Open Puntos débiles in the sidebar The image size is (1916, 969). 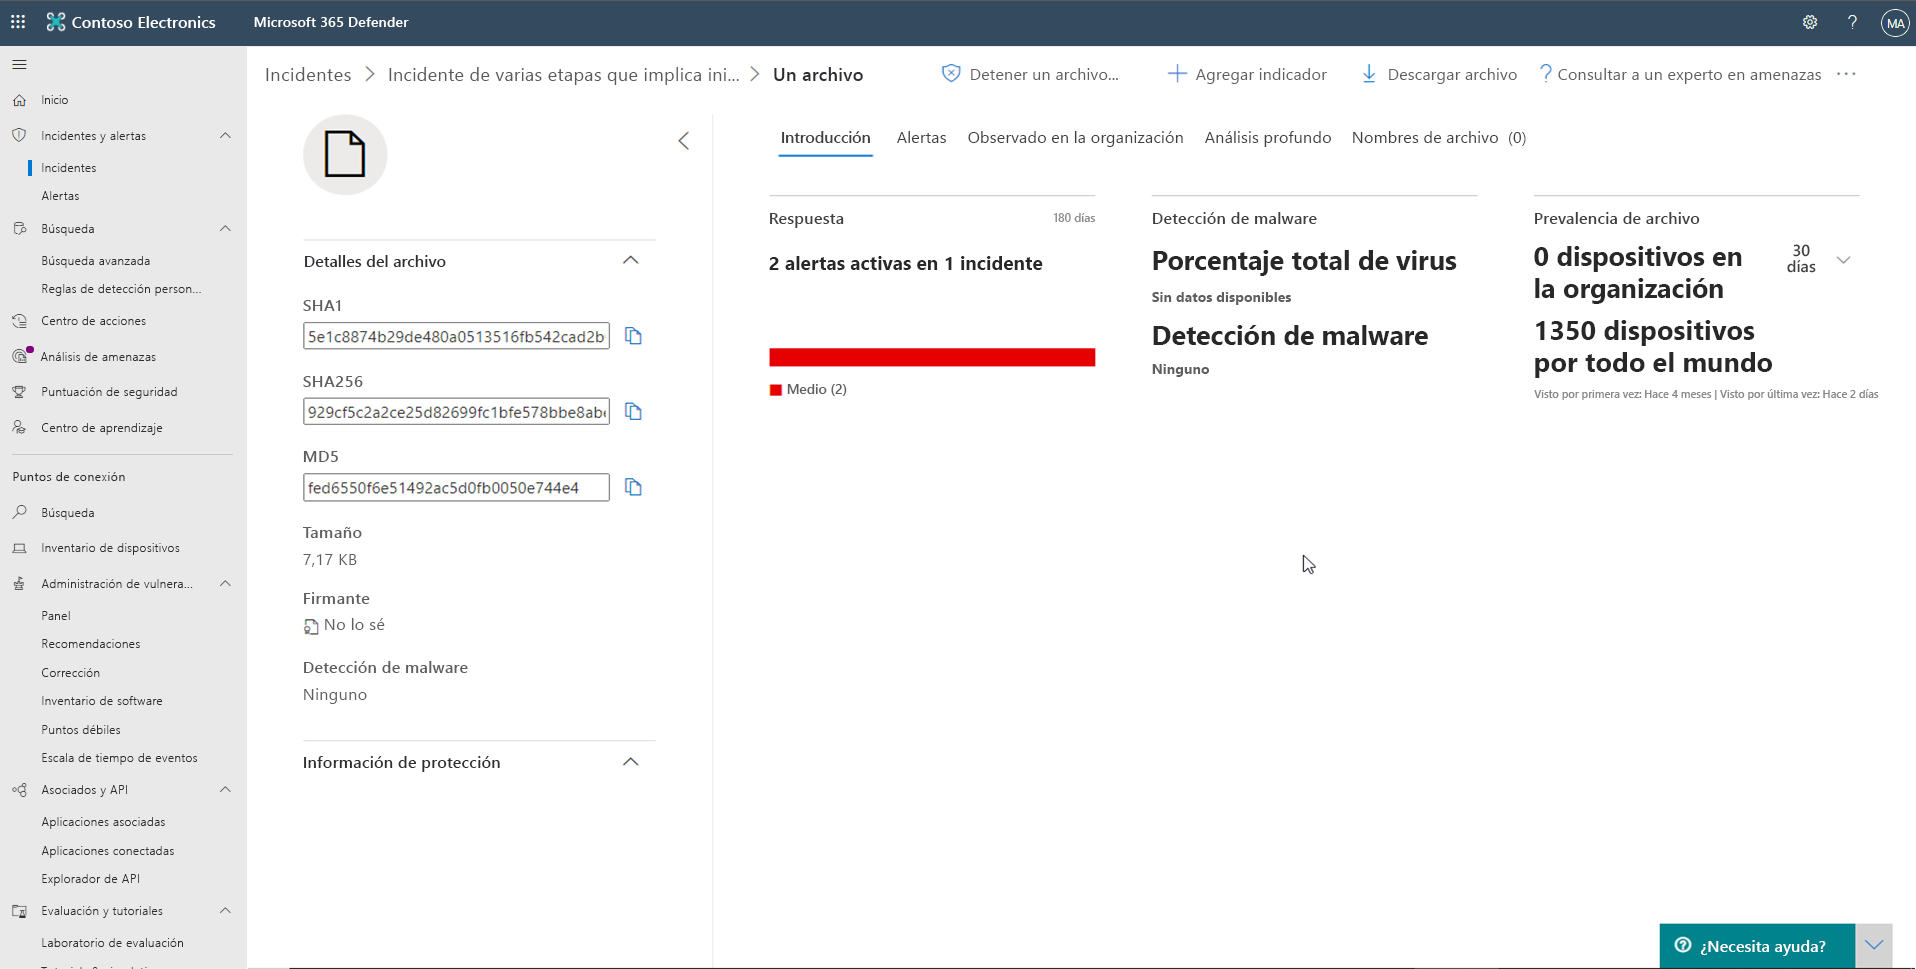point(81,730)
